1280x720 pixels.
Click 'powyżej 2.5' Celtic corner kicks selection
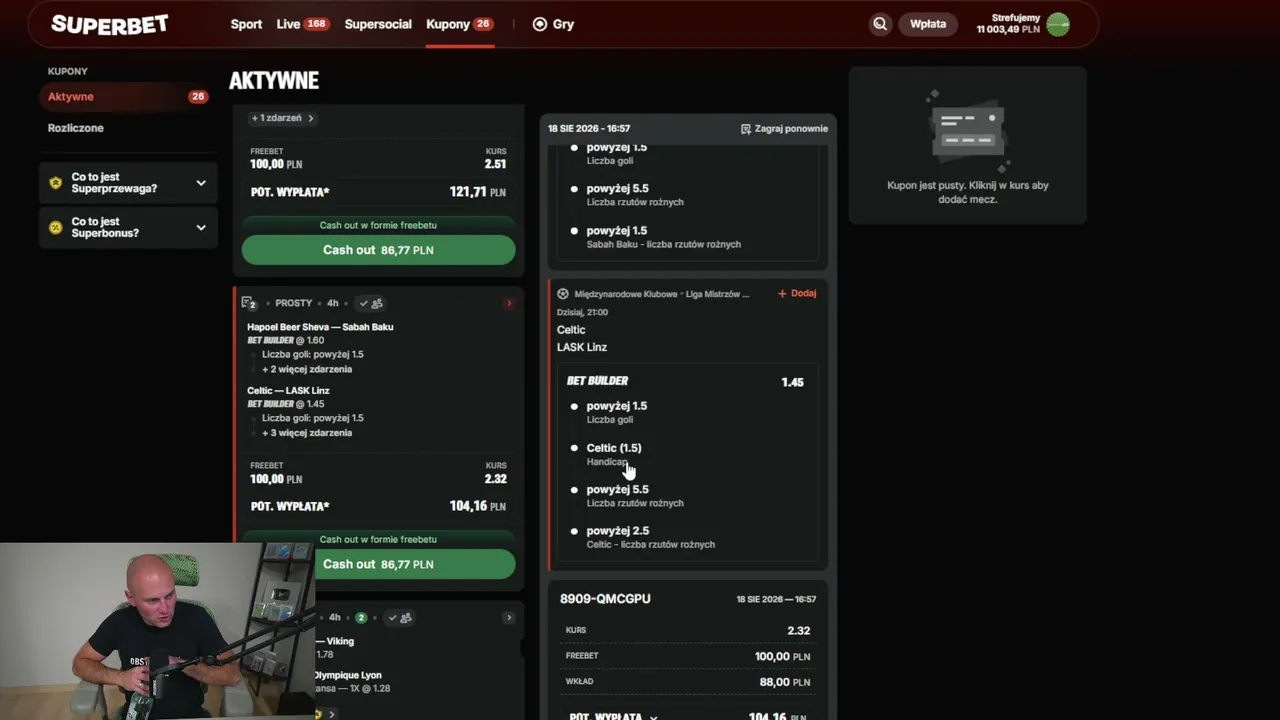pos(650,537)
